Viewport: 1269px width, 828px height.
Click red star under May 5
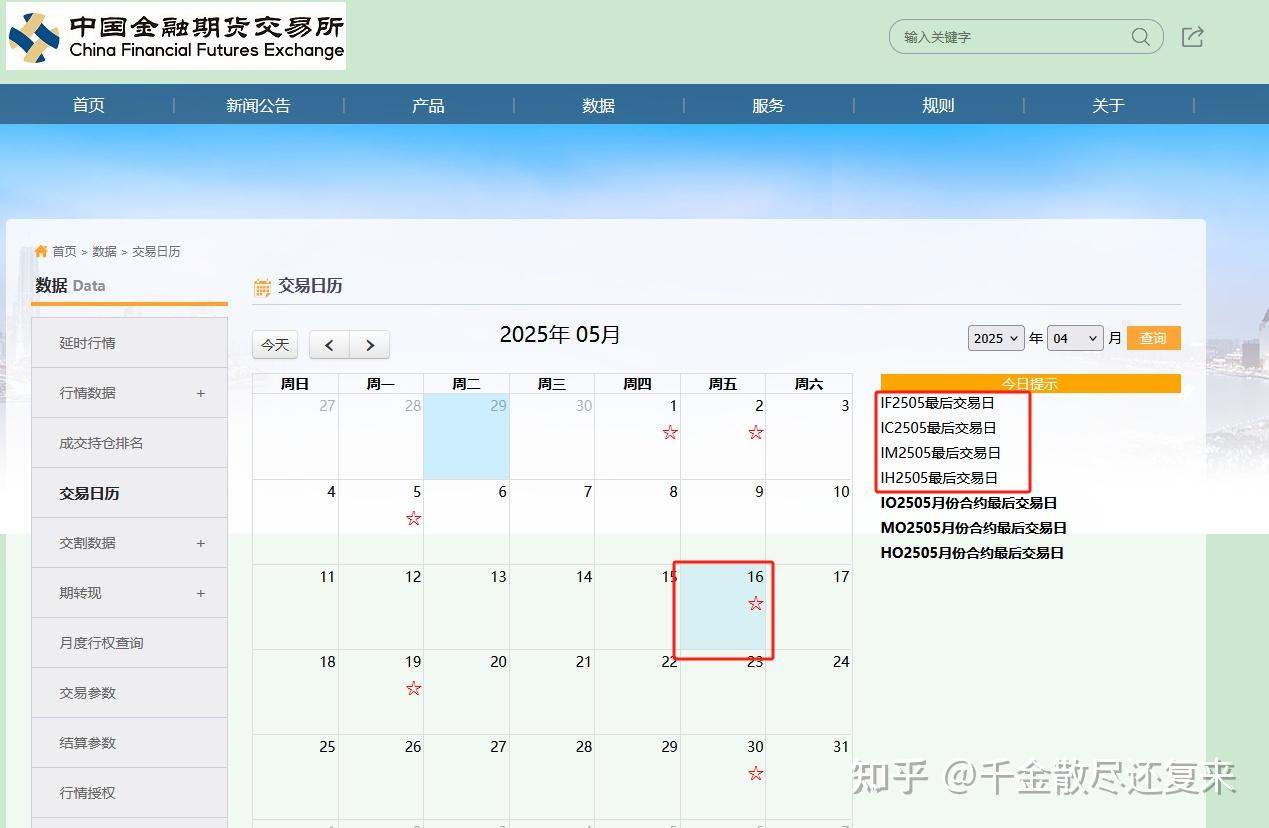(414, 518)
